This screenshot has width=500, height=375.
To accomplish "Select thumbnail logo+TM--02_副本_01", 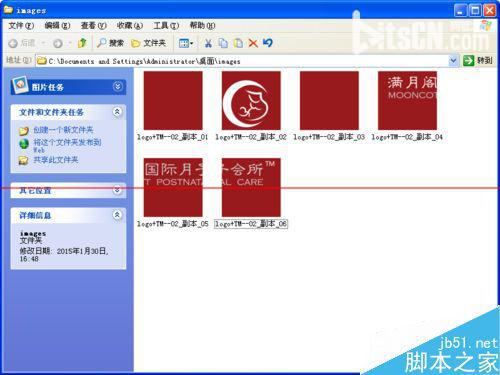I will click(173, 100).
